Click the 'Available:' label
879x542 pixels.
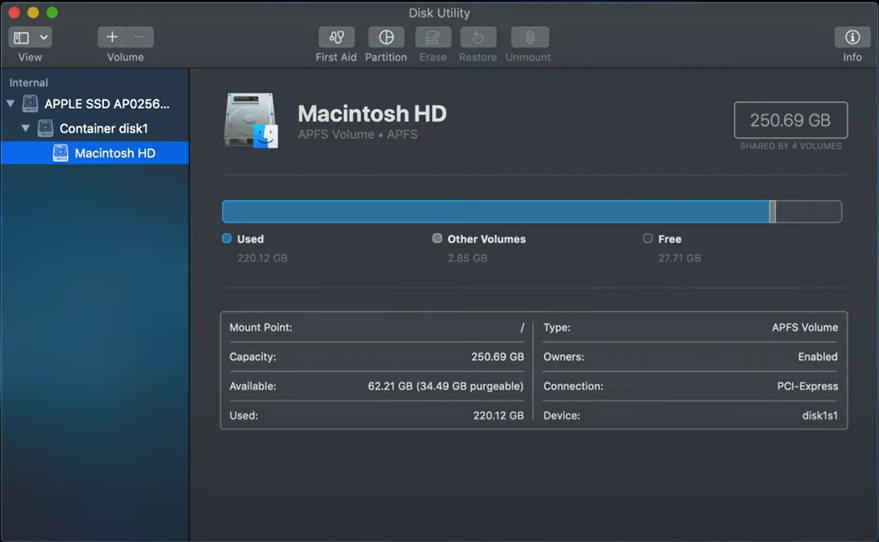click(253, 386)
